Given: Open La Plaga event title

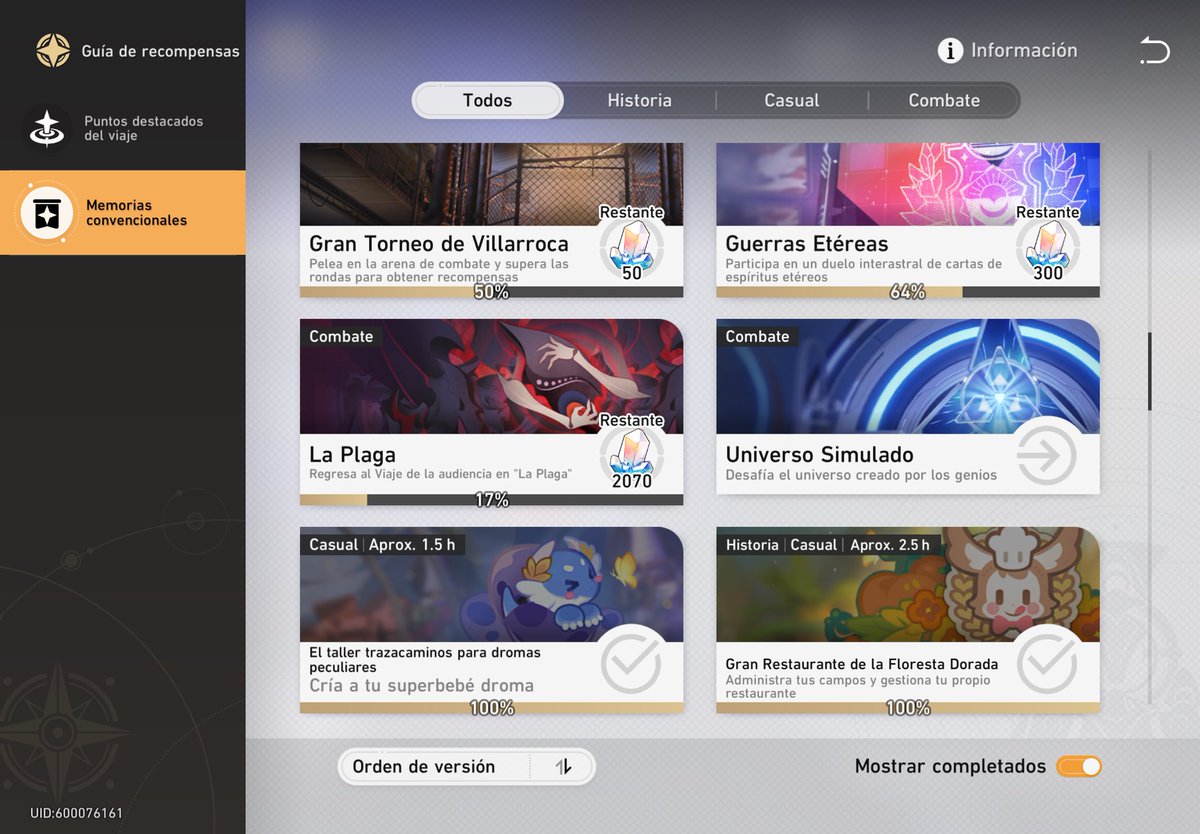Looking at the screenshot, I should pos(352,454).
